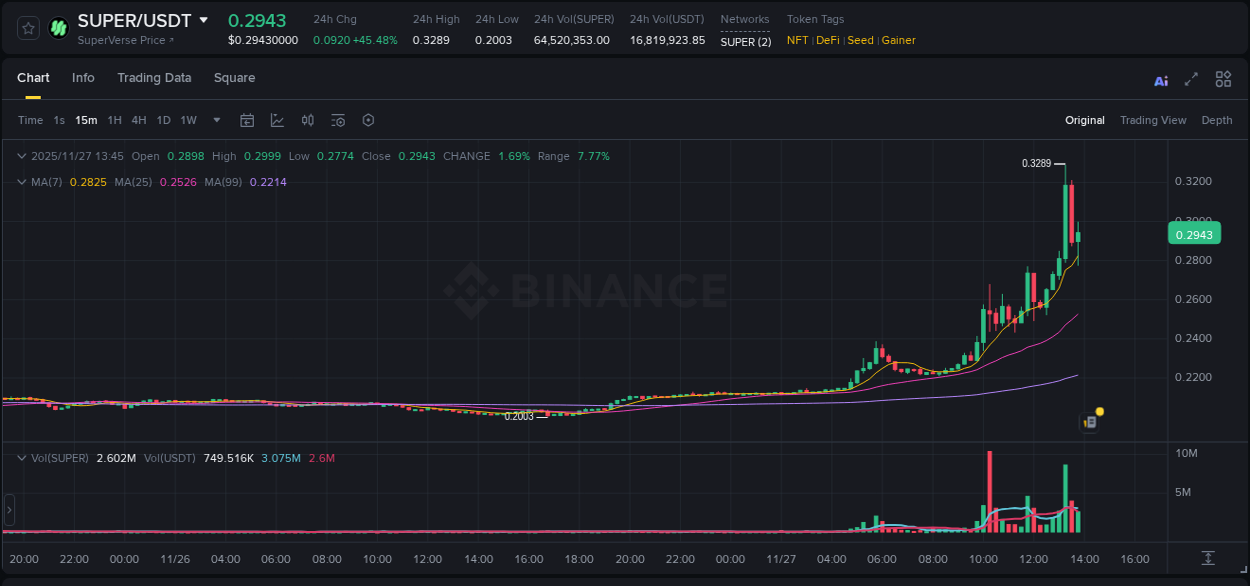Screen dimensions: 1250x586
Task: Open the chart settings hexagon icon
Action: [x=368, y=120]
